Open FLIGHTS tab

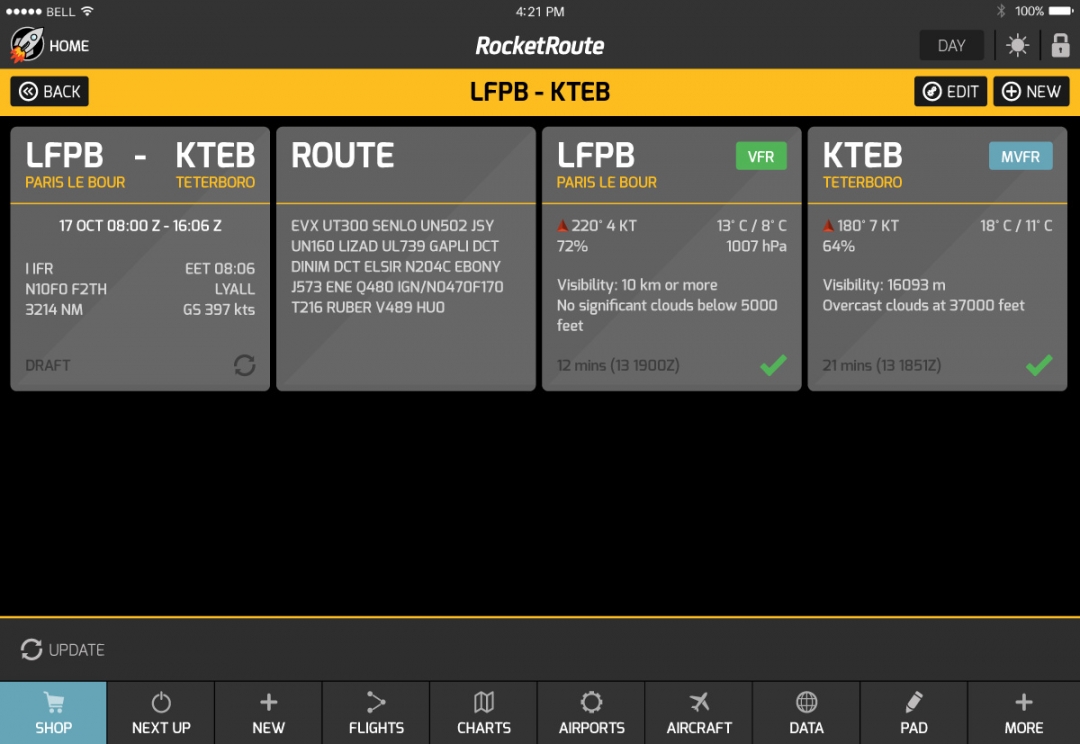(x=376, y=713)
